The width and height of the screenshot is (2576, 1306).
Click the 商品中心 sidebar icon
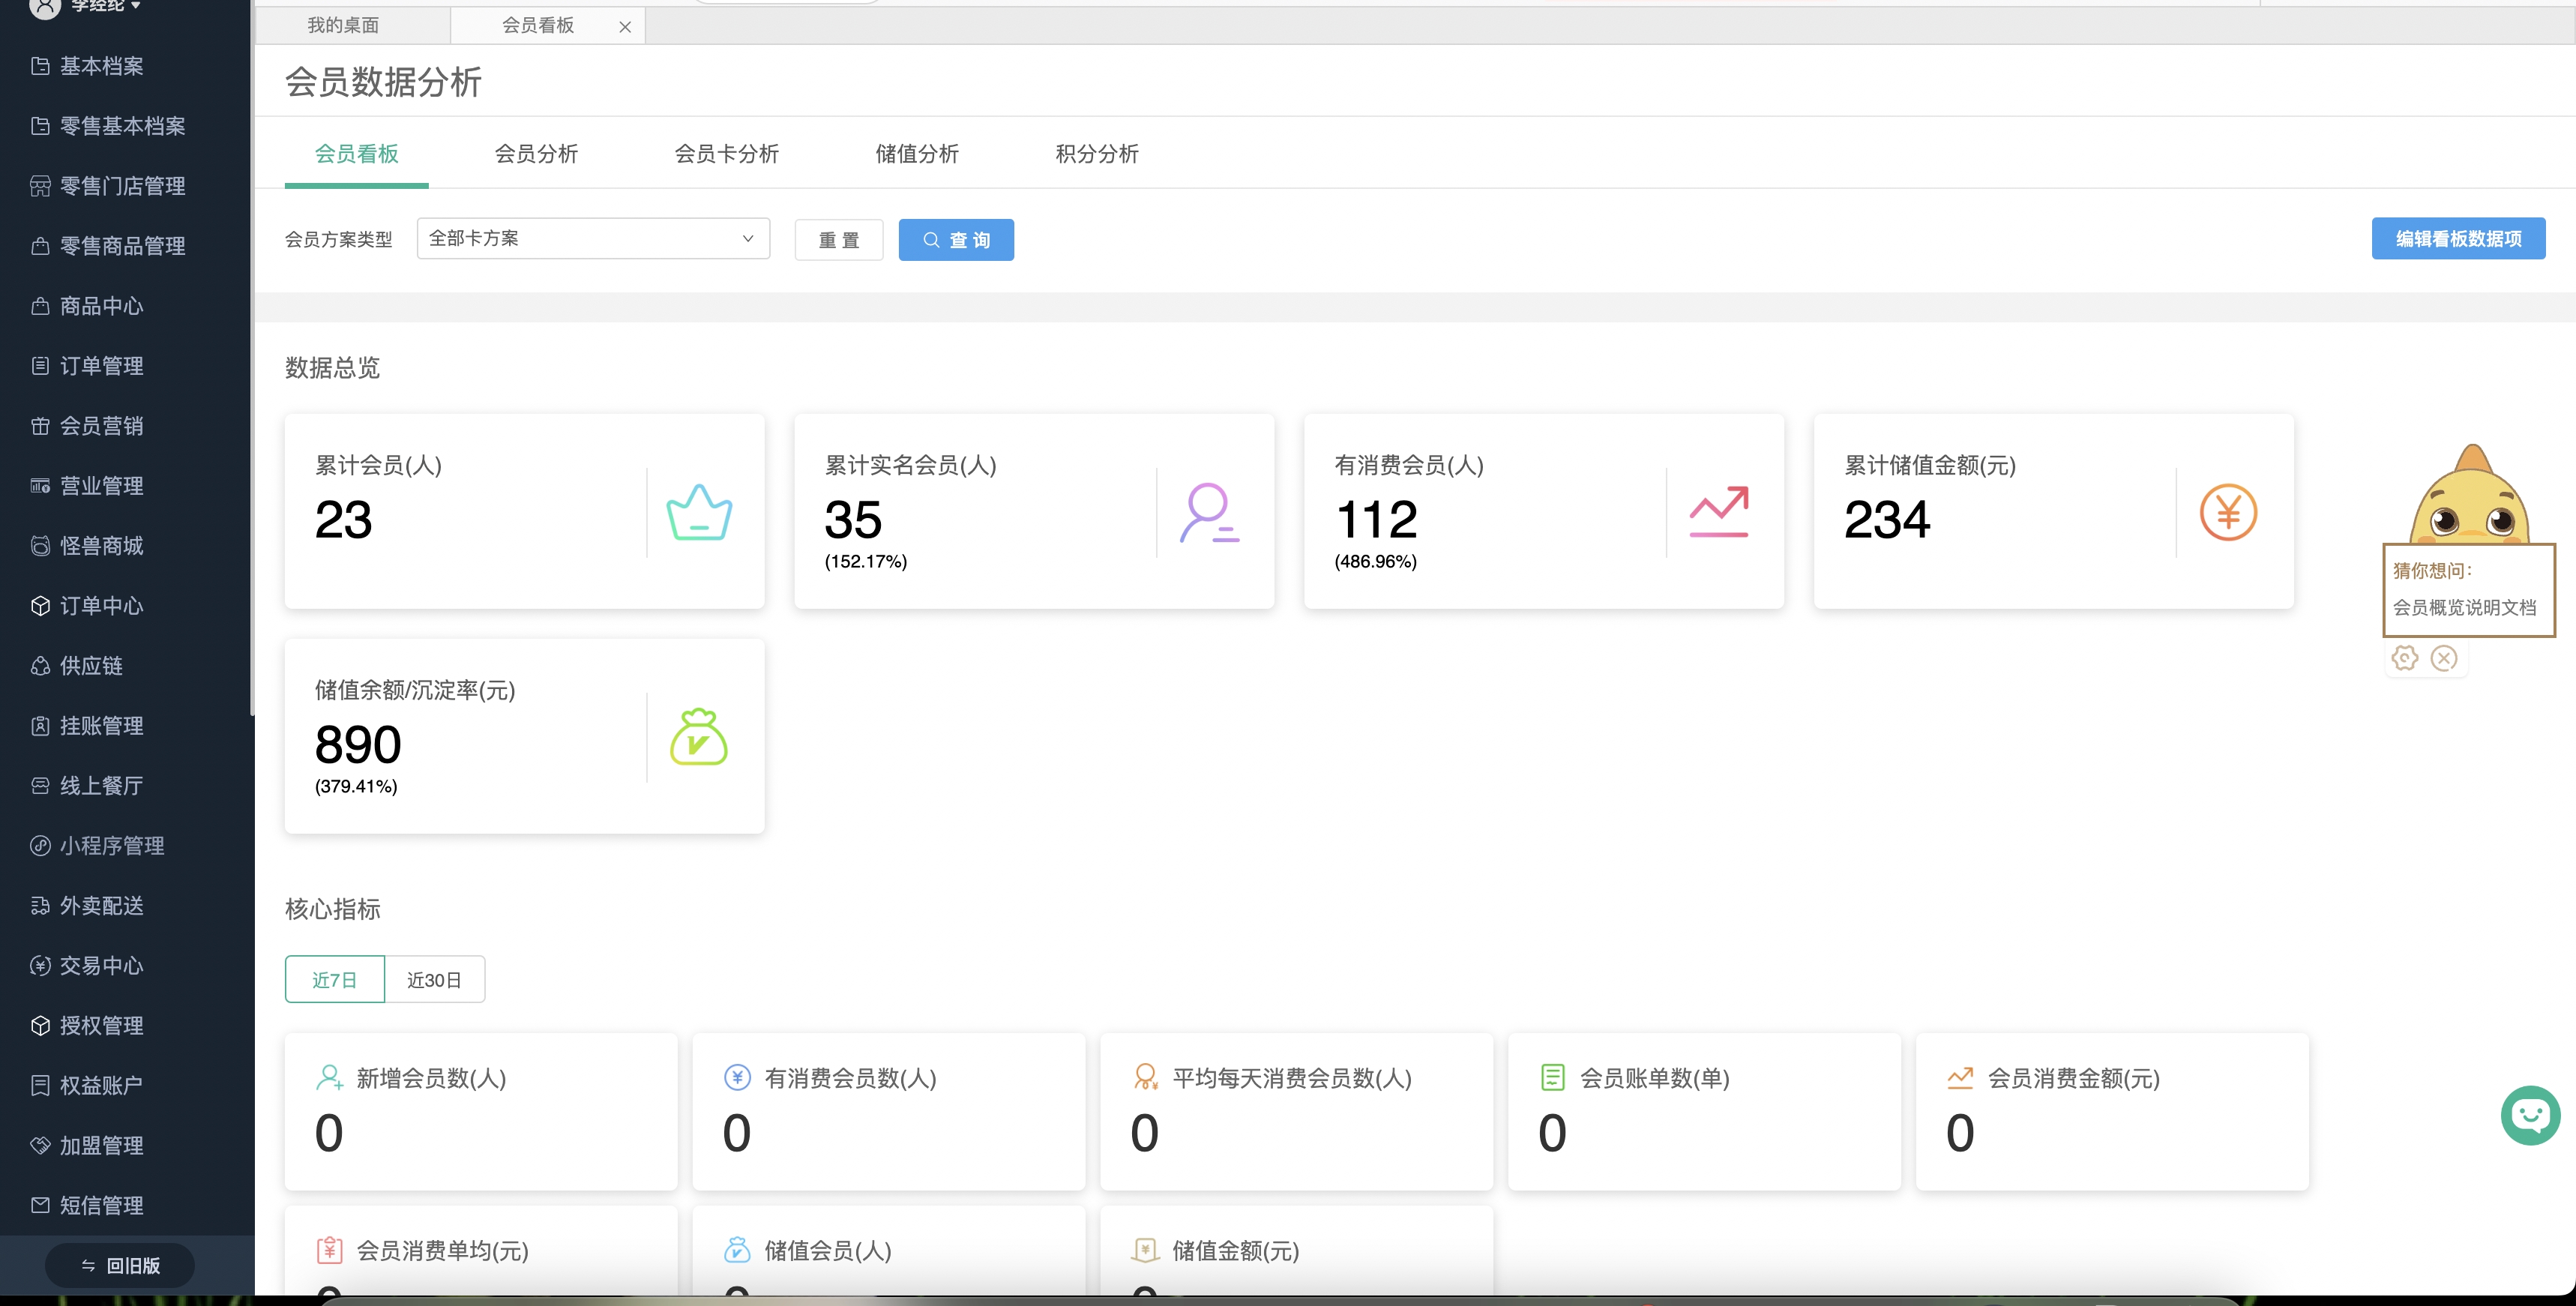40,306
